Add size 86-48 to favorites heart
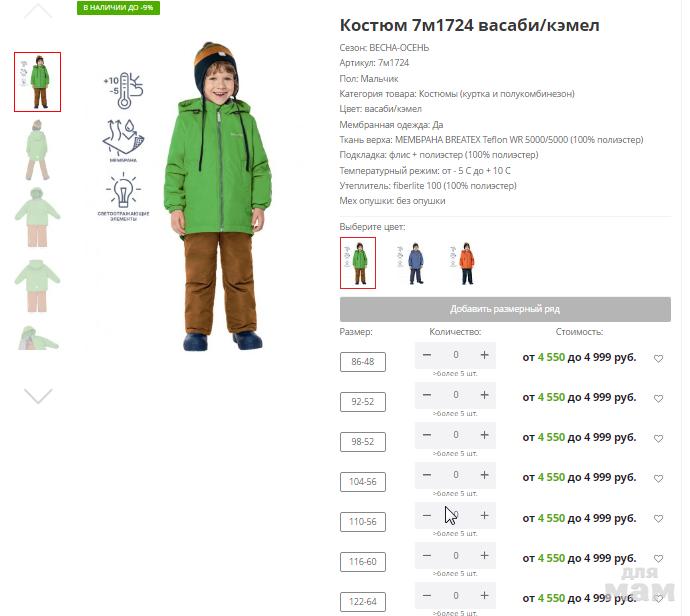Image resolution: width=690 pixels, height=616 pixels. [658, 359]
